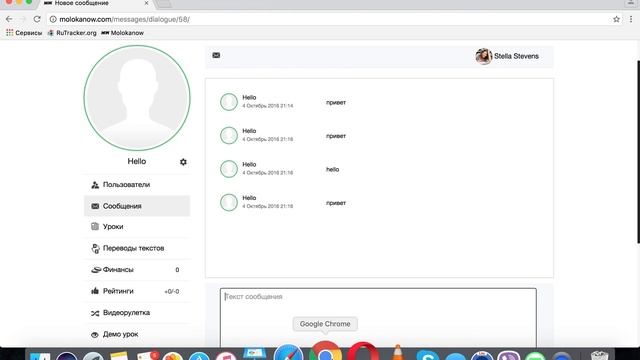
Task: Select the Новое сообщение browser tab
Action: (96, 3)
